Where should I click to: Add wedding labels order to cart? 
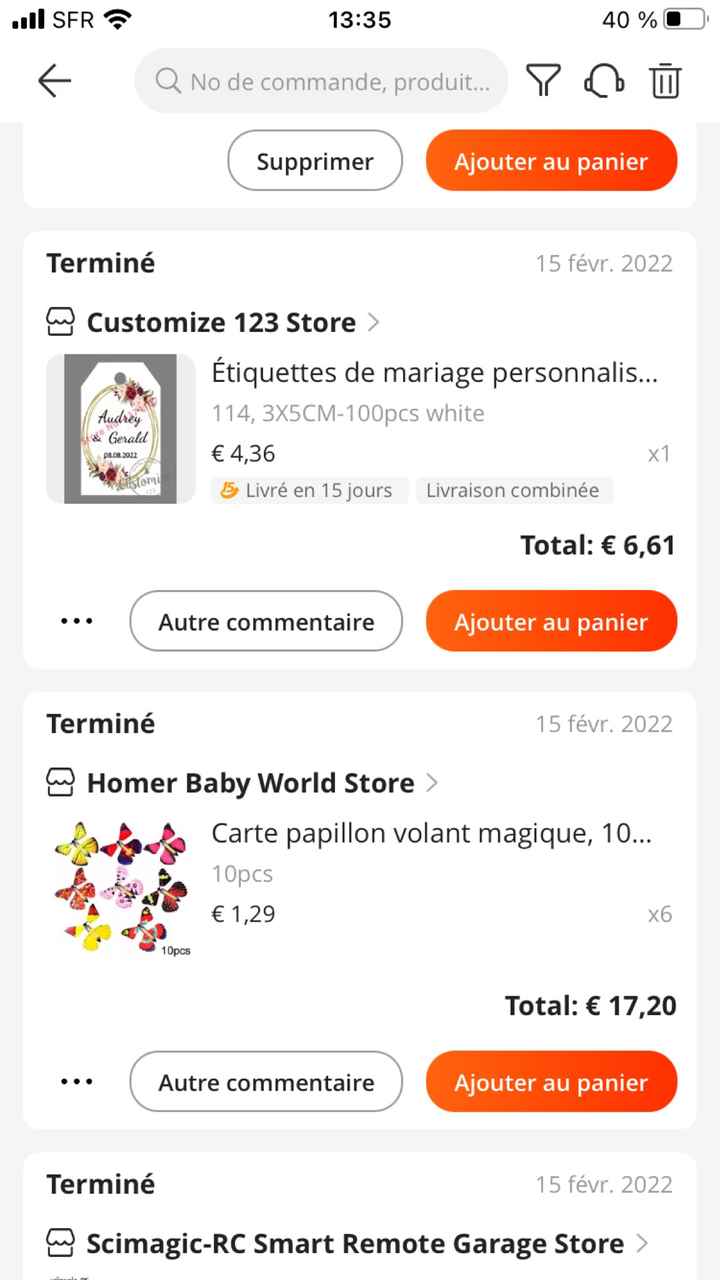click(551, 621)
